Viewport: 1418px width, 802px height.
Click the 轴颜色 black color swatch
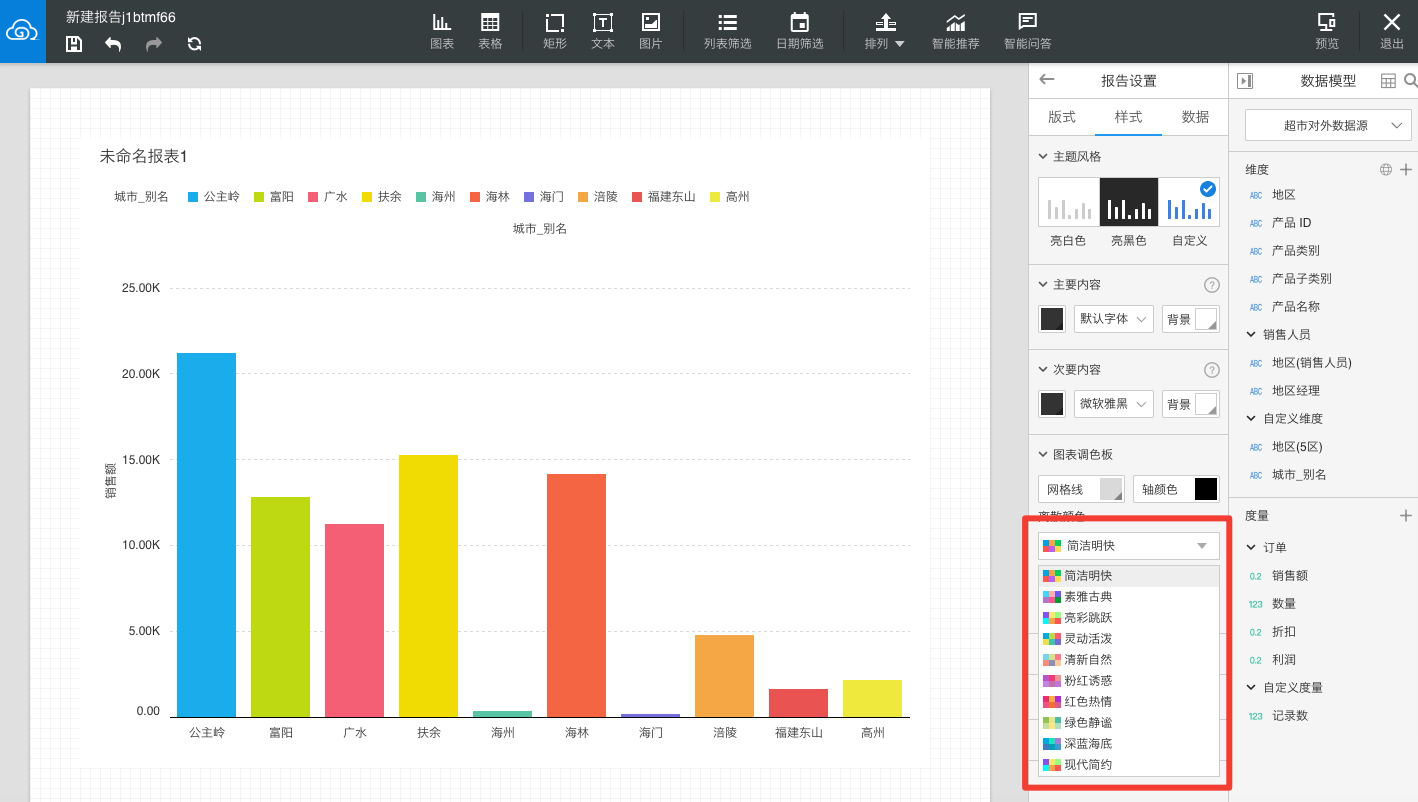[x=1206, y=489]
